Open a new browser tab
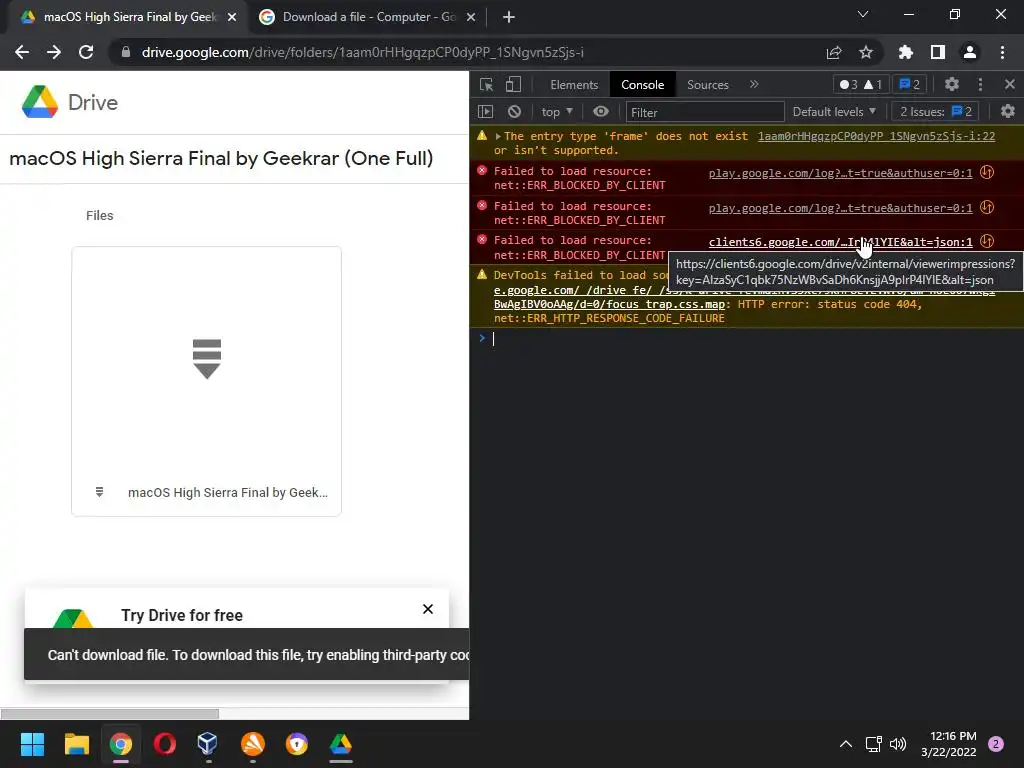Image resolution: width=1024 pixels, height=768 pixels. click(509, 17)
